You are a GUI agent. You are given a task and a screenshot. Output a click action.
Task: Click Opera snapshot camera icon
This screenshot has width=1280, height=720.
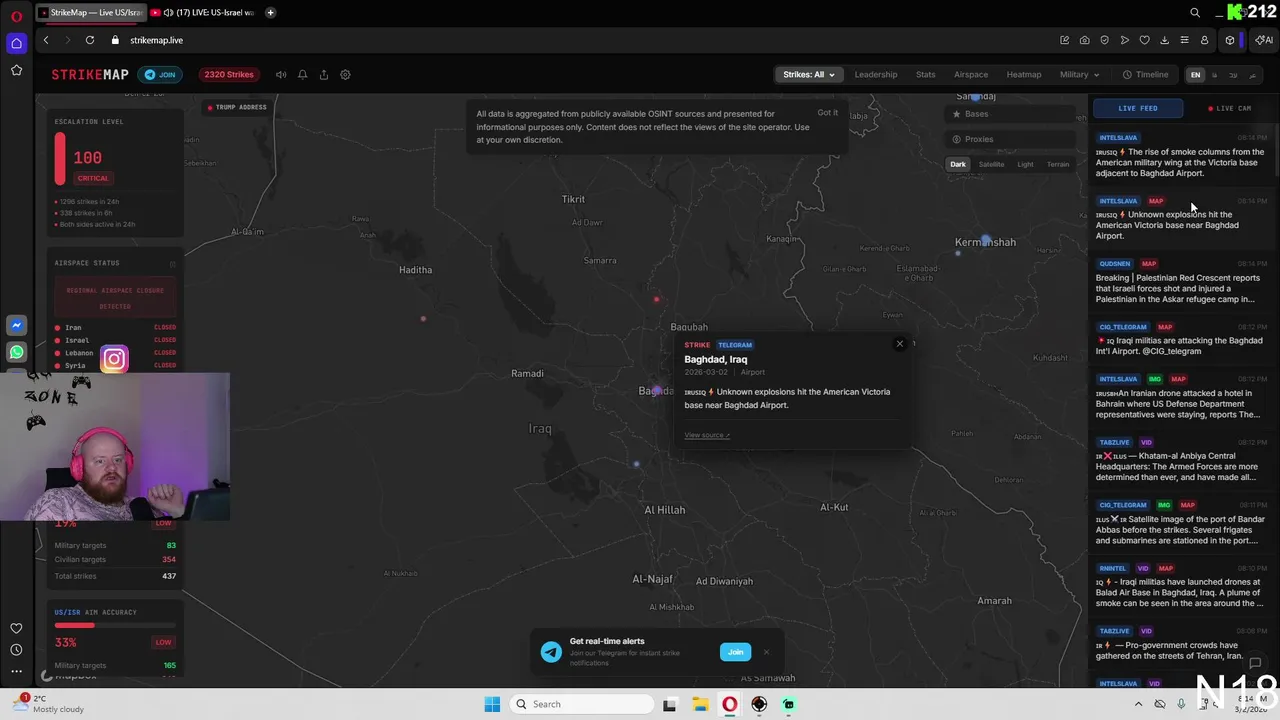(1084, 40)
